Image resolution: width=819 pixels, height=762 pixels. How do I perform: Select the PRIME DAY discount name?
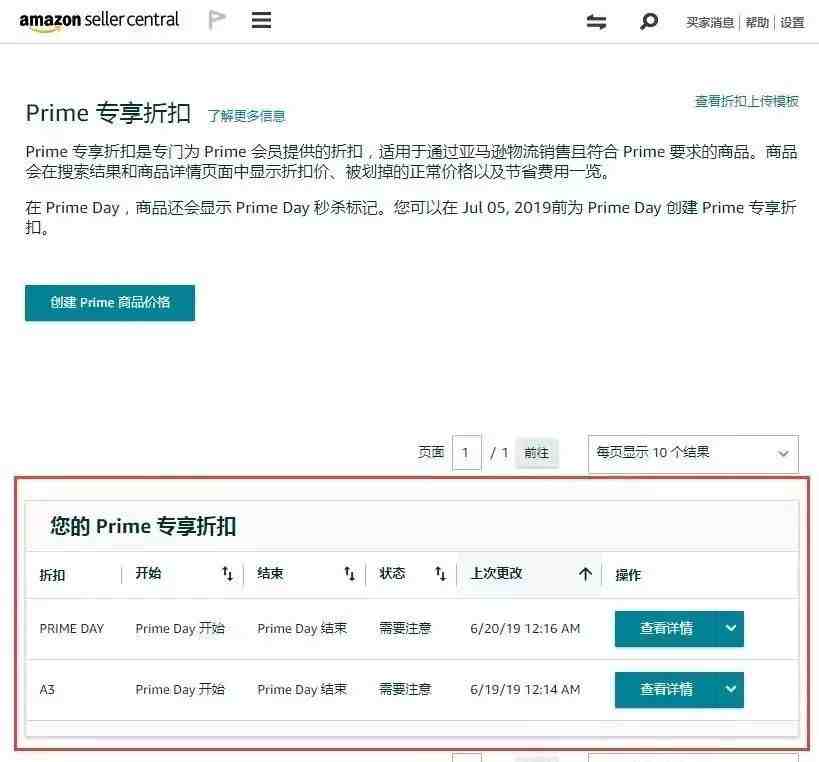point(72,629)
